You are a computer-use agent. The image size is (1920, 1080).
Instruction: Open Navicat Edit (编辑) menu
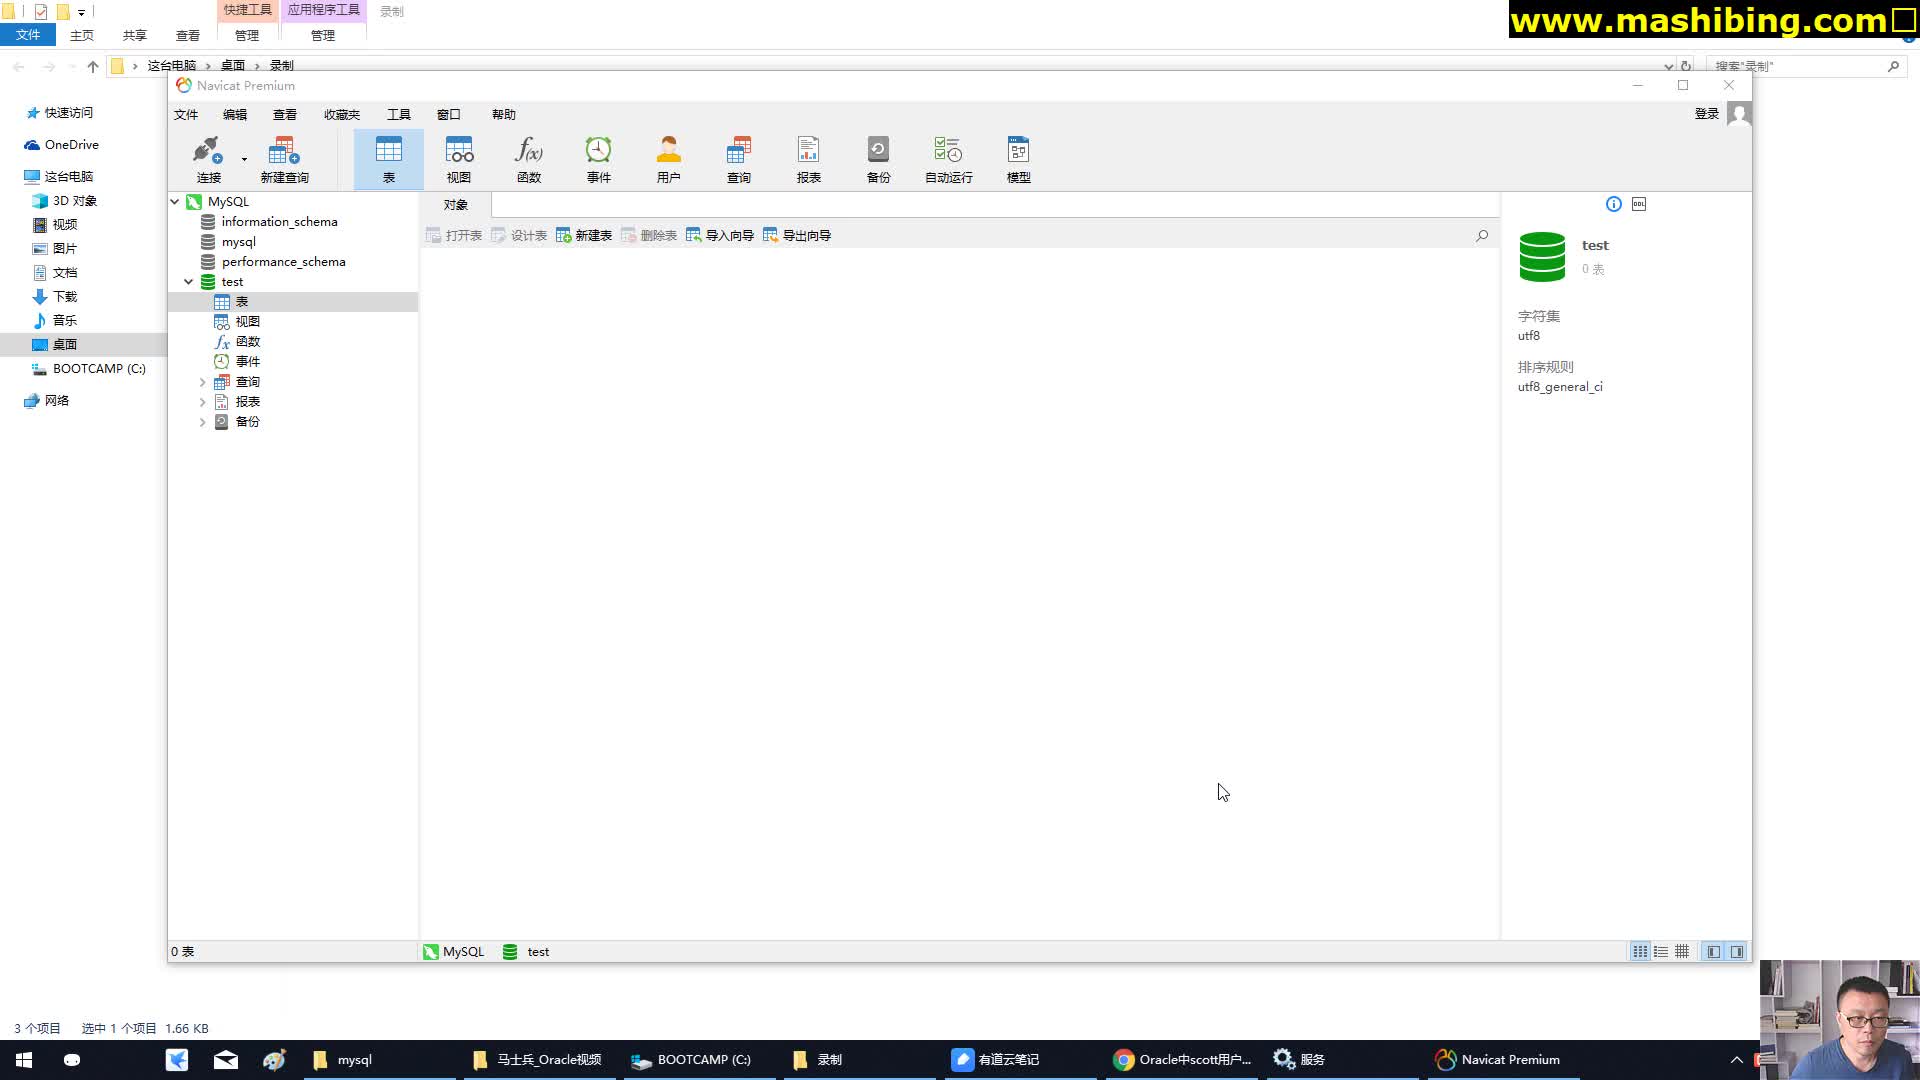[235, 114]
